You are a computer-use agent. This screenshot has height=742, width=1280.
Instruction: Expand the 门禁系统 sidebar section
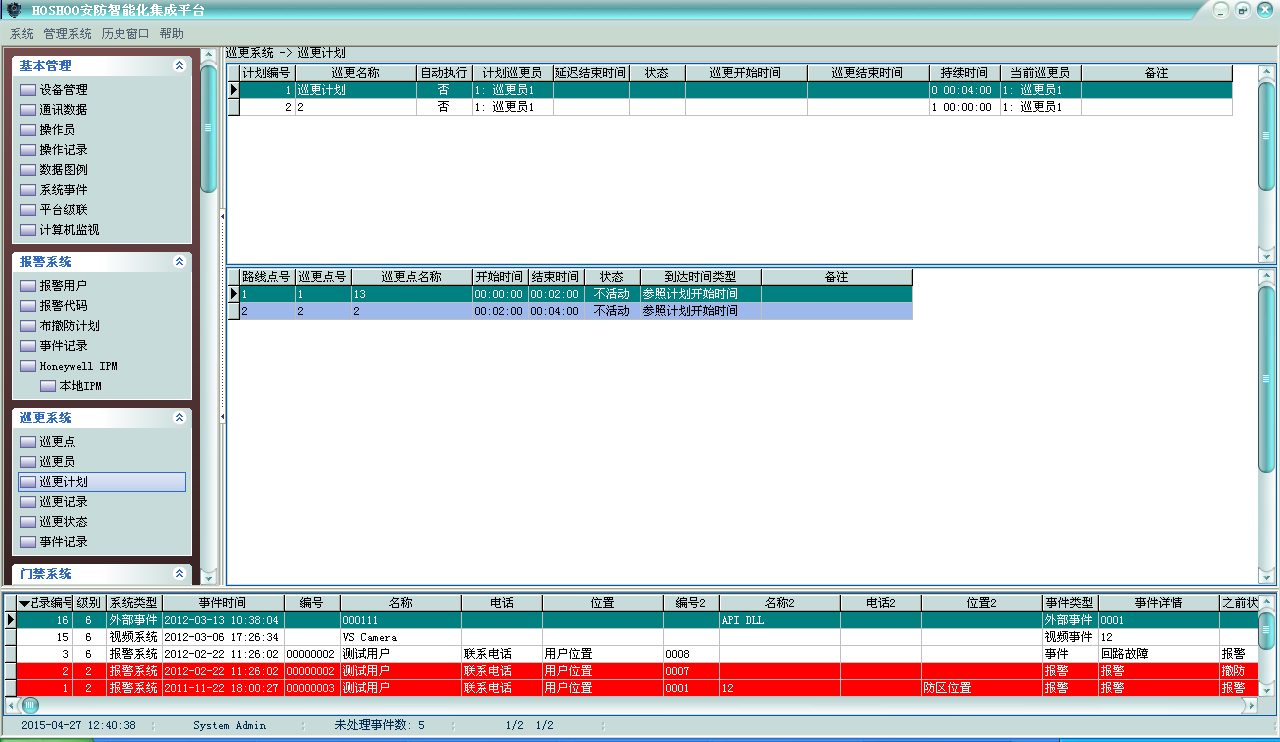point(179,574)
